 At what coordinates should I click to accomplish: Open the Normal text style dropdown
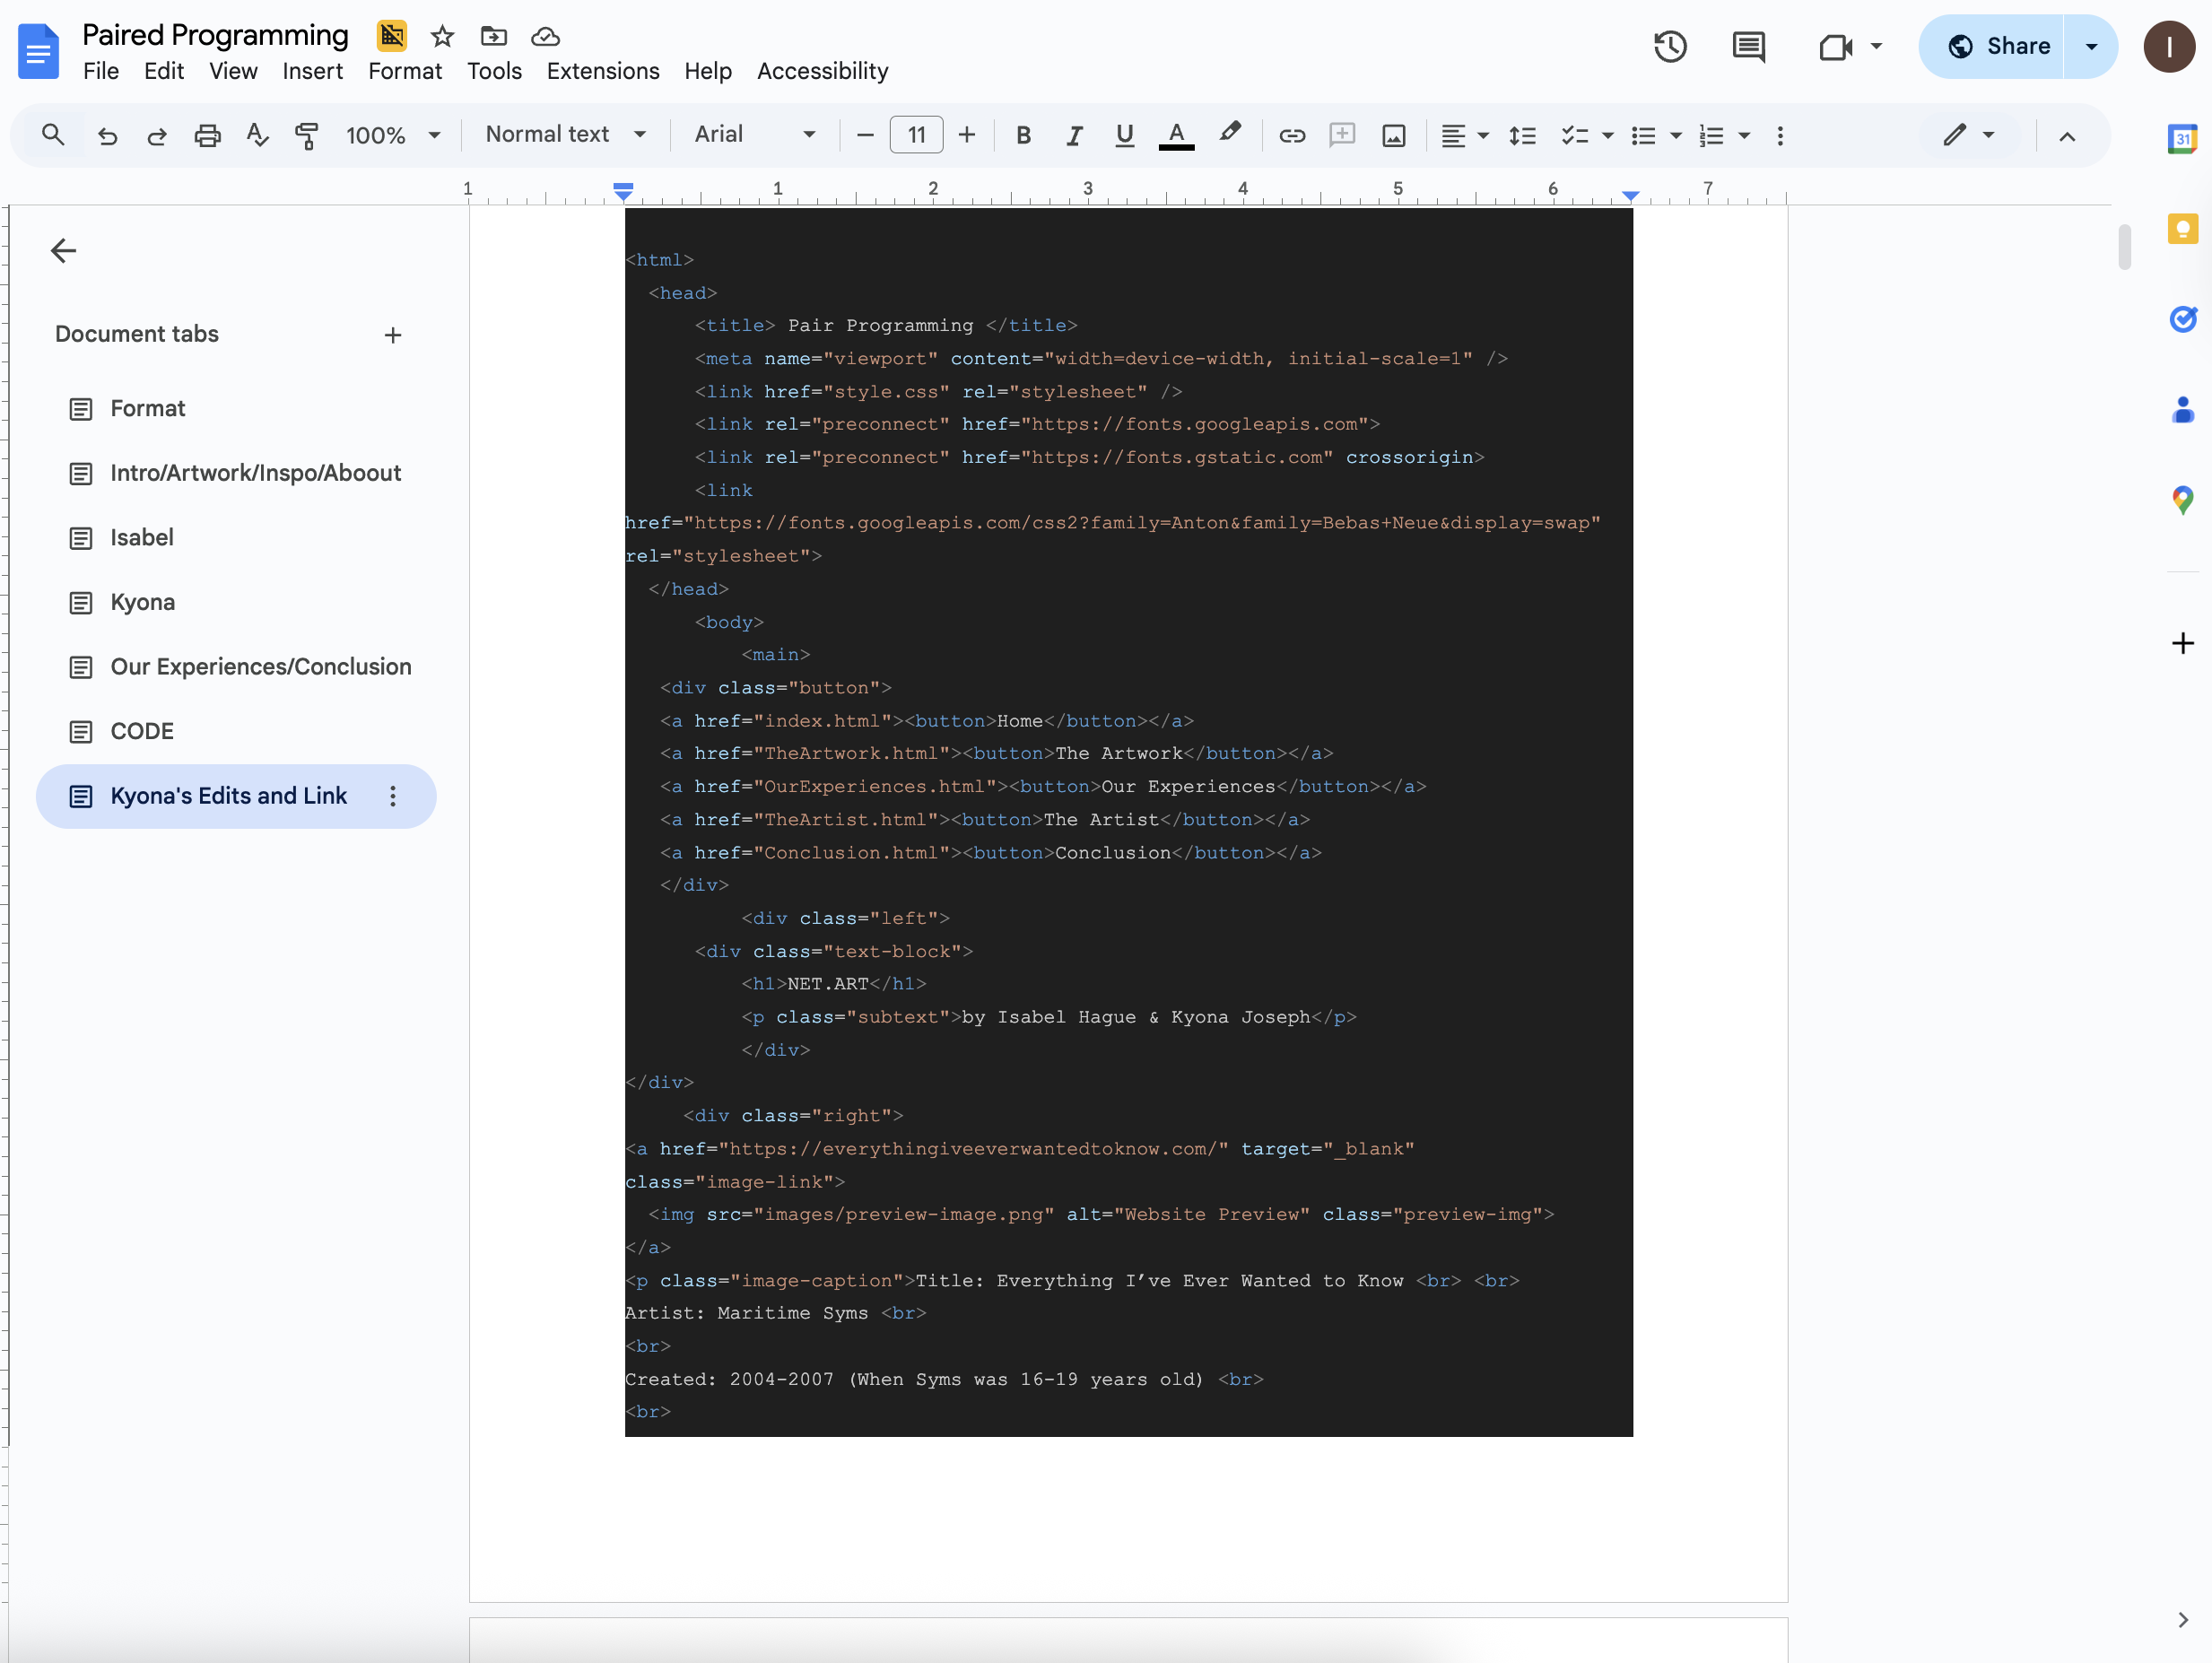pos(565,134)
